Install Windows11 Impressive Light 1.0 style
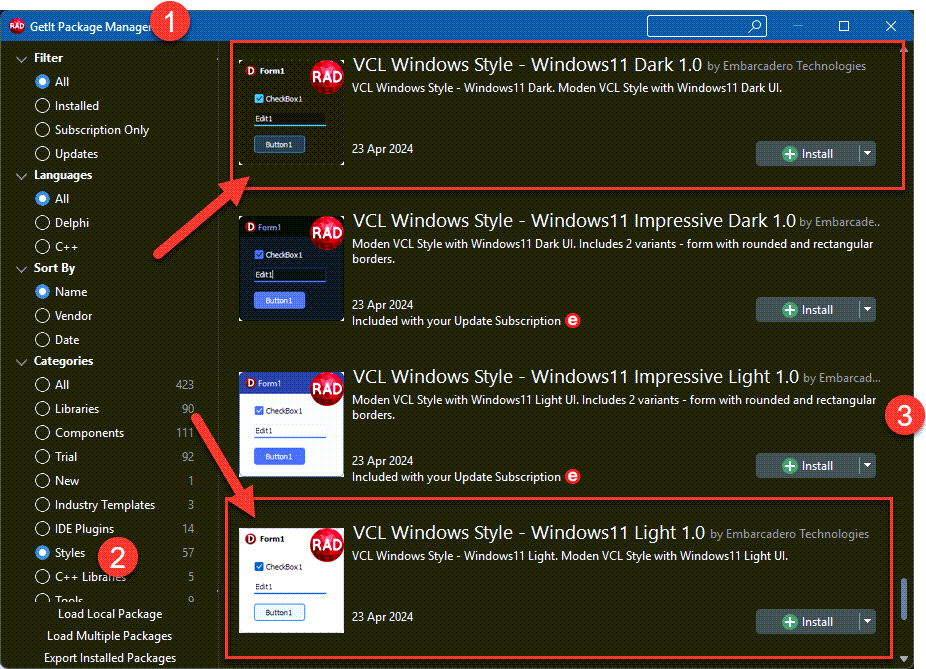This screenshot has height=669, width=926. (x=807, y=465)
